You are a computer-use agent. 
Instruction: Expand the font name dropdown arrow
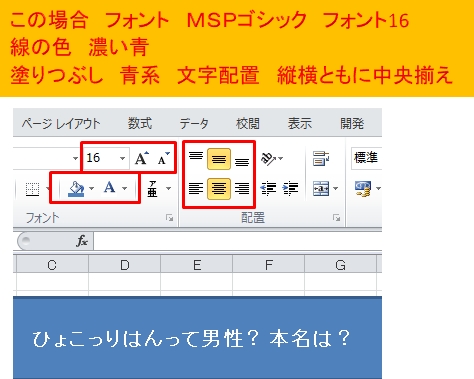coord(76,158)
